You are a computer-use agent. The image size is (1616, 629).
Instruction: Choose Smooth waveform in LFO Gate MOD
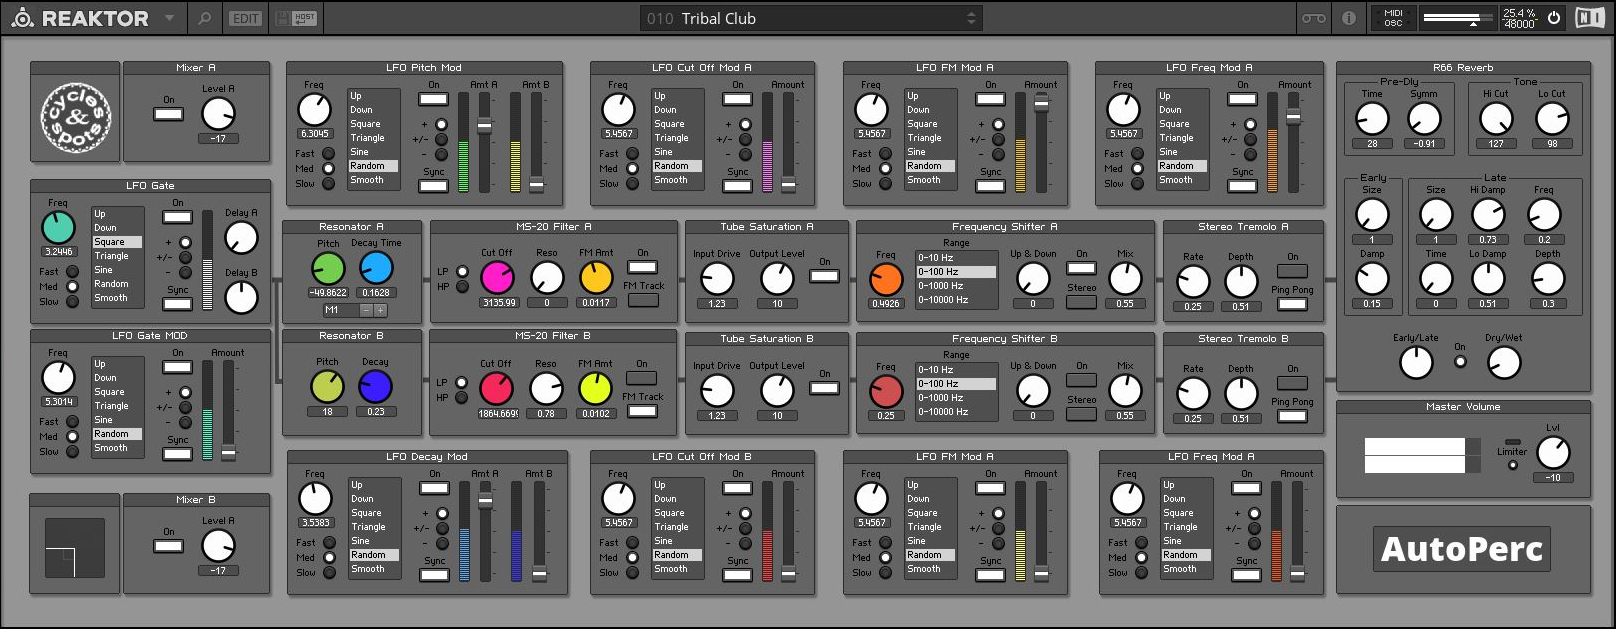pos(118,448)
